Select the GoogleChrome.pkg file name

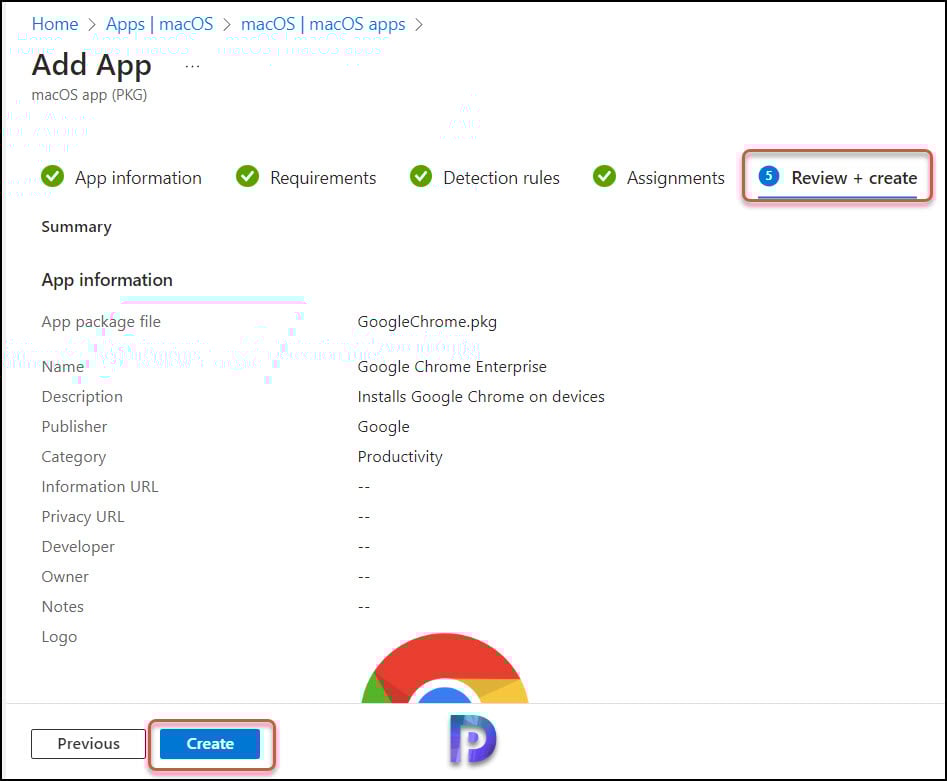click(x=427, y=321)
